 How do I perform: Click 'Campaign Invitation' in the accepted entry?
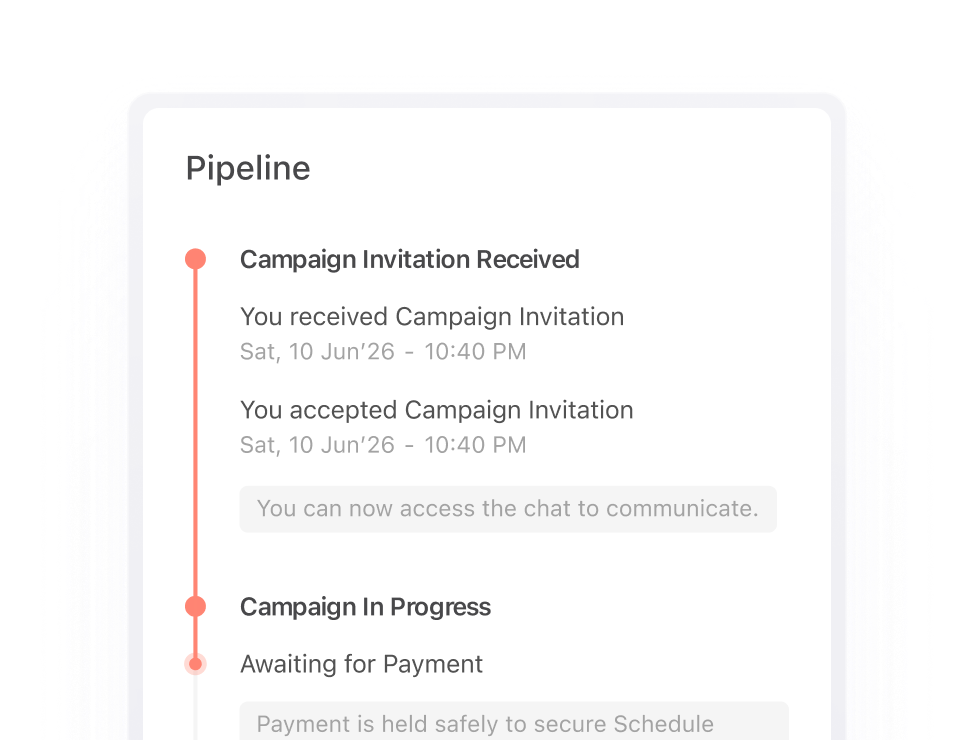point(519,410)
